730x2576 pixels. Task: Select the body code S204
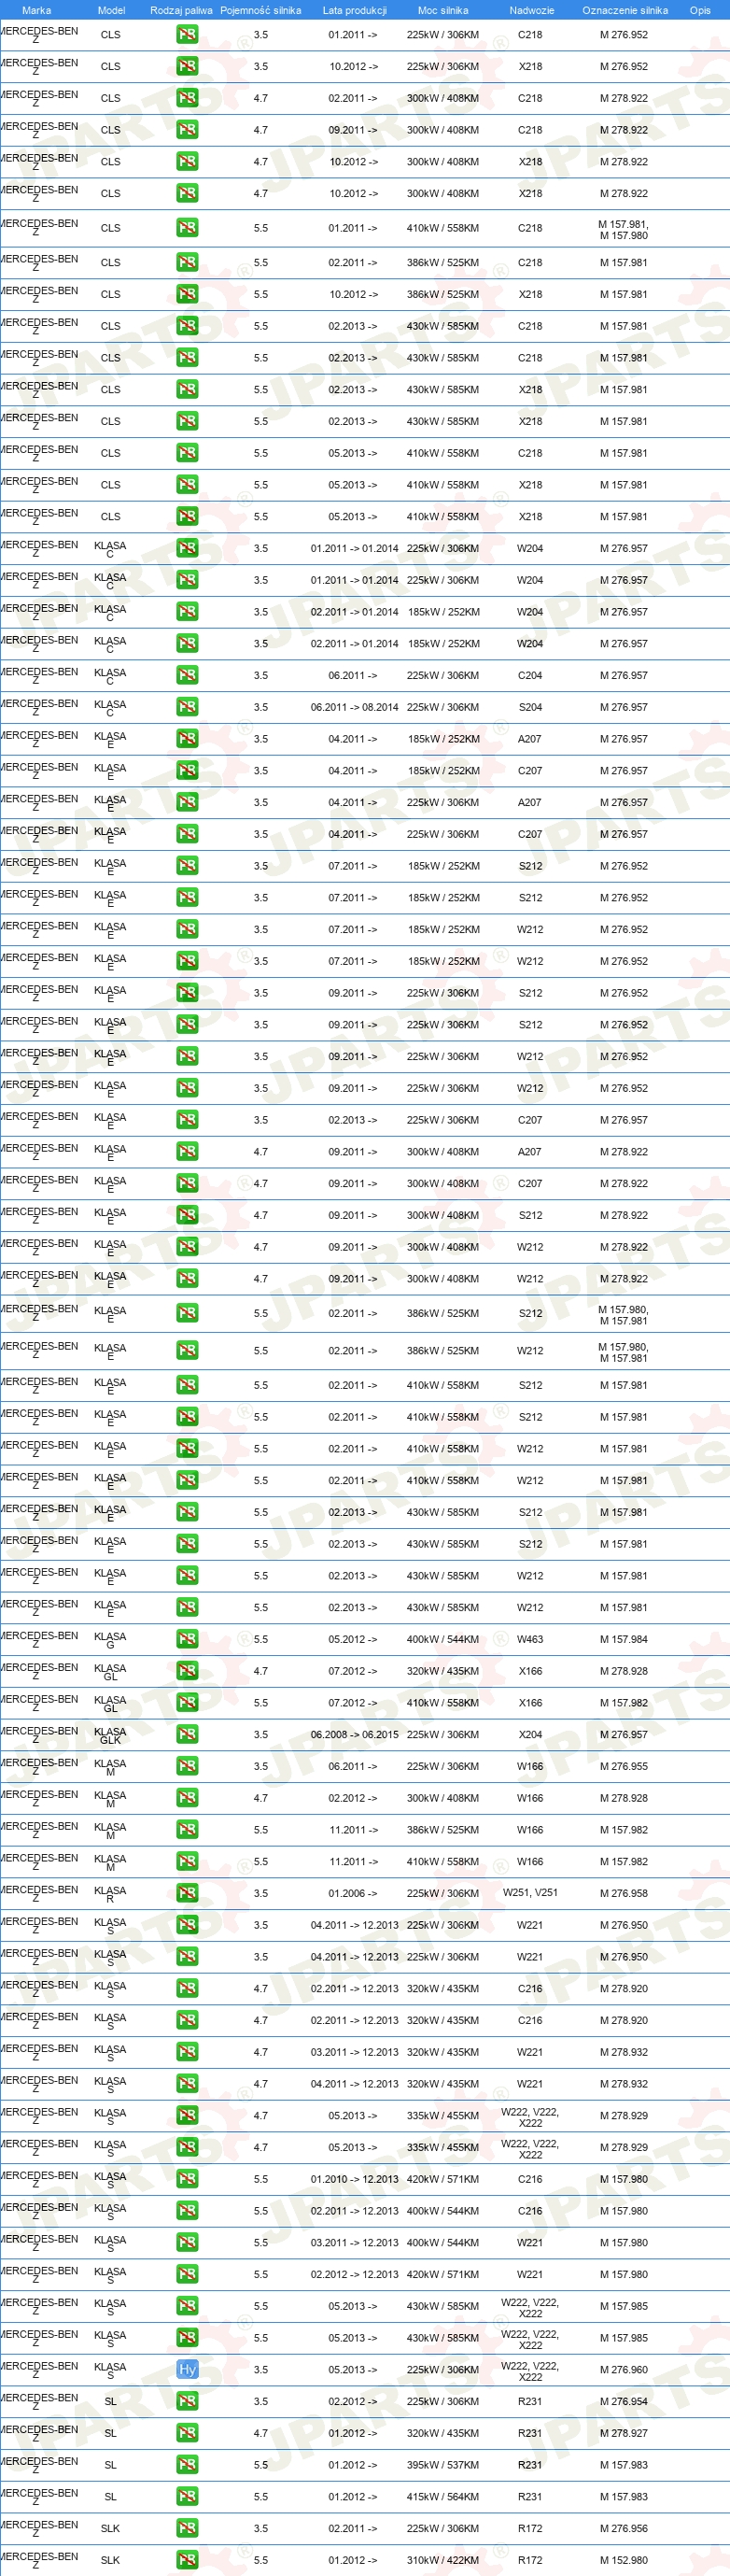tap(530, 707)
